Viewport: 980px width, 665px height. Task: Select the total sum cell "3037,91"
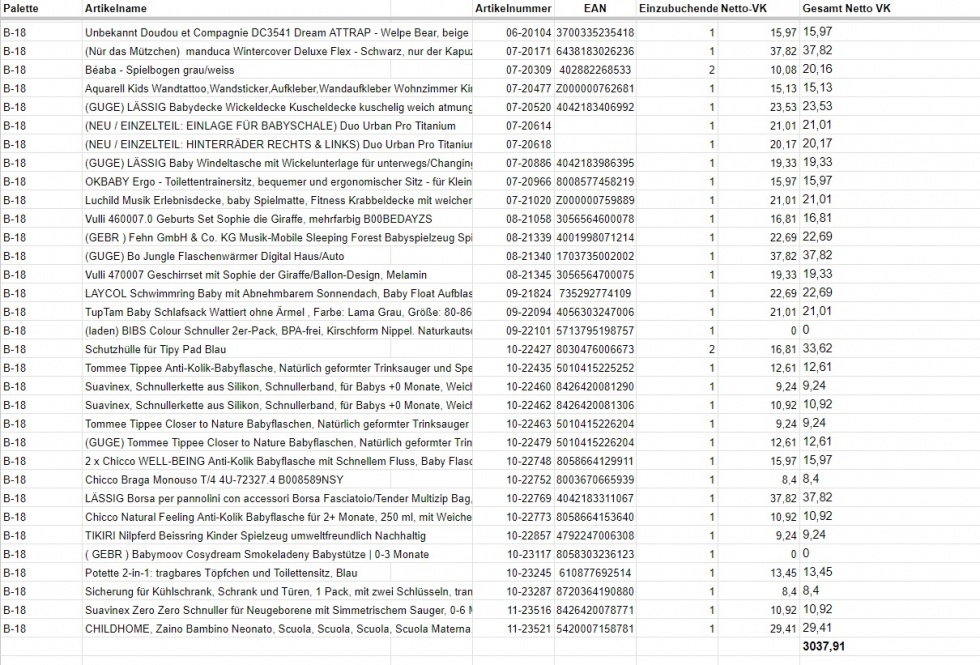(824, 646)
